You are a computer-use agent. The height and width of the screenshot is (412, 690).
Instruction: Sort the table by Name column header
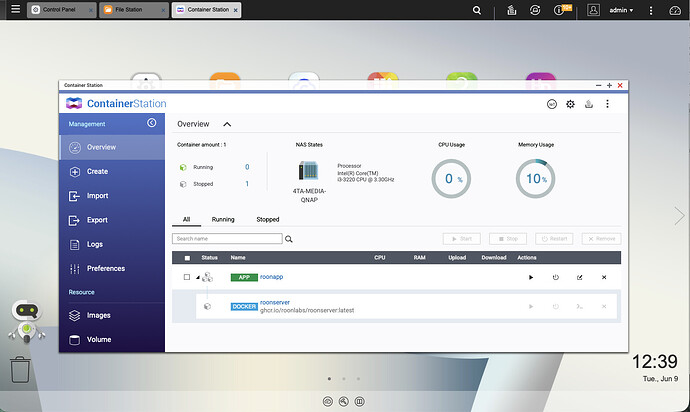238,258
